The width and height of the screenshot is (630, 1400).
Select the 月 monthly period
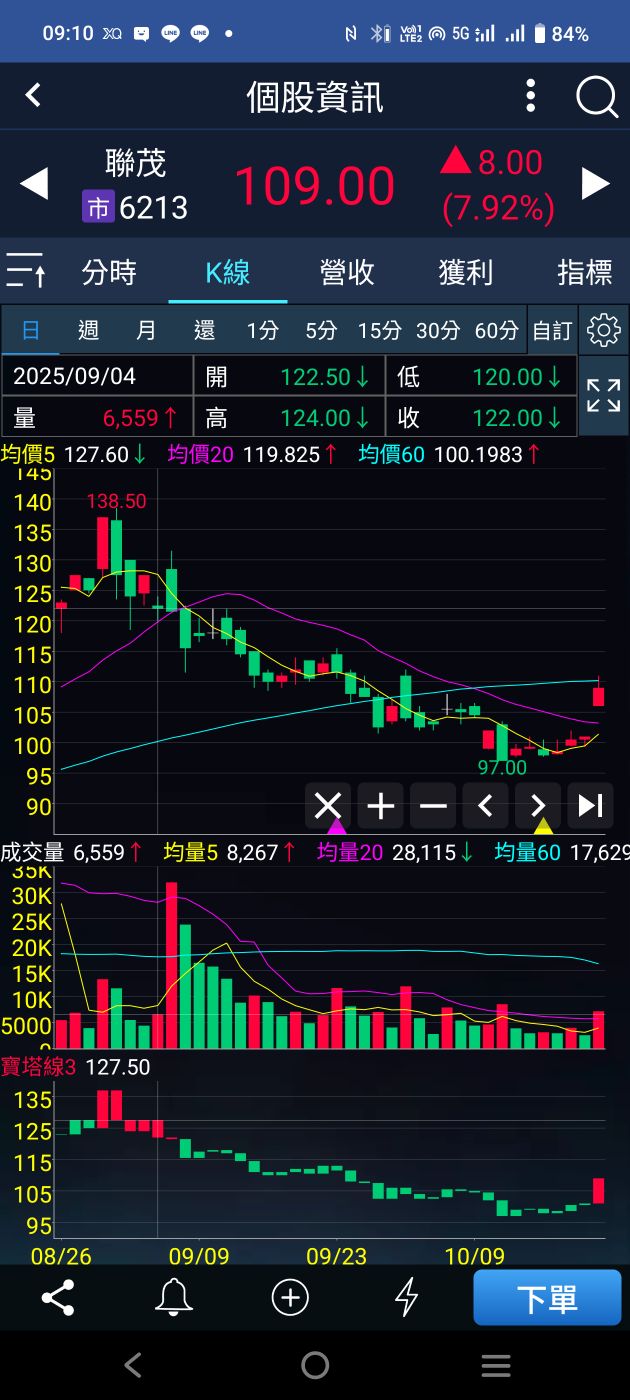click(146, 330)
